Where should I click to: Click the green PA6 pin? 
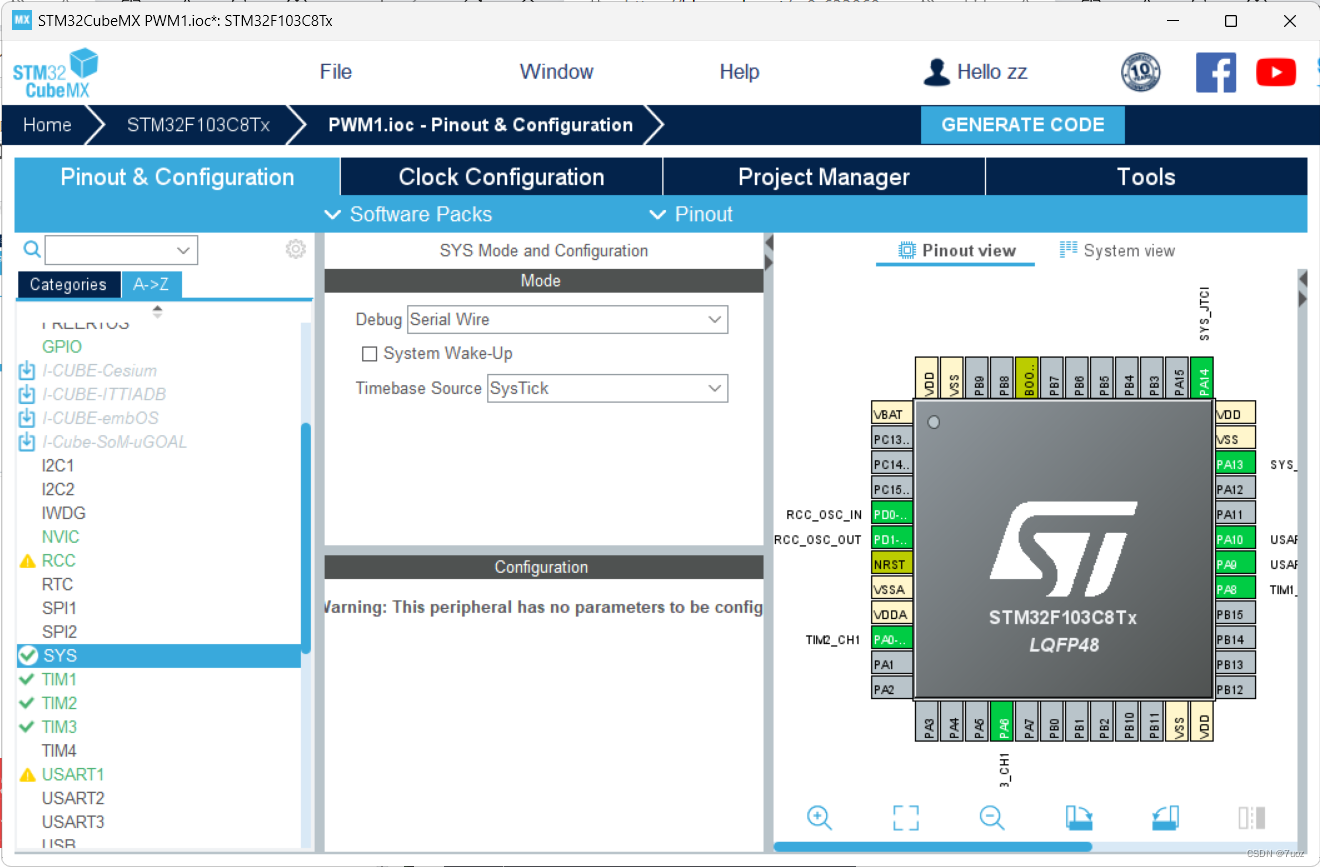1004,722
